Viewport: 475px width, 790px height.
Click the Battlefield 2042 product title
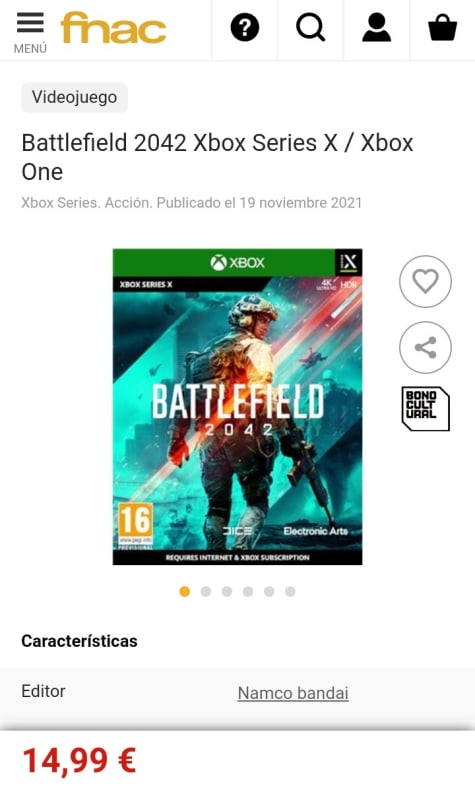217,157
